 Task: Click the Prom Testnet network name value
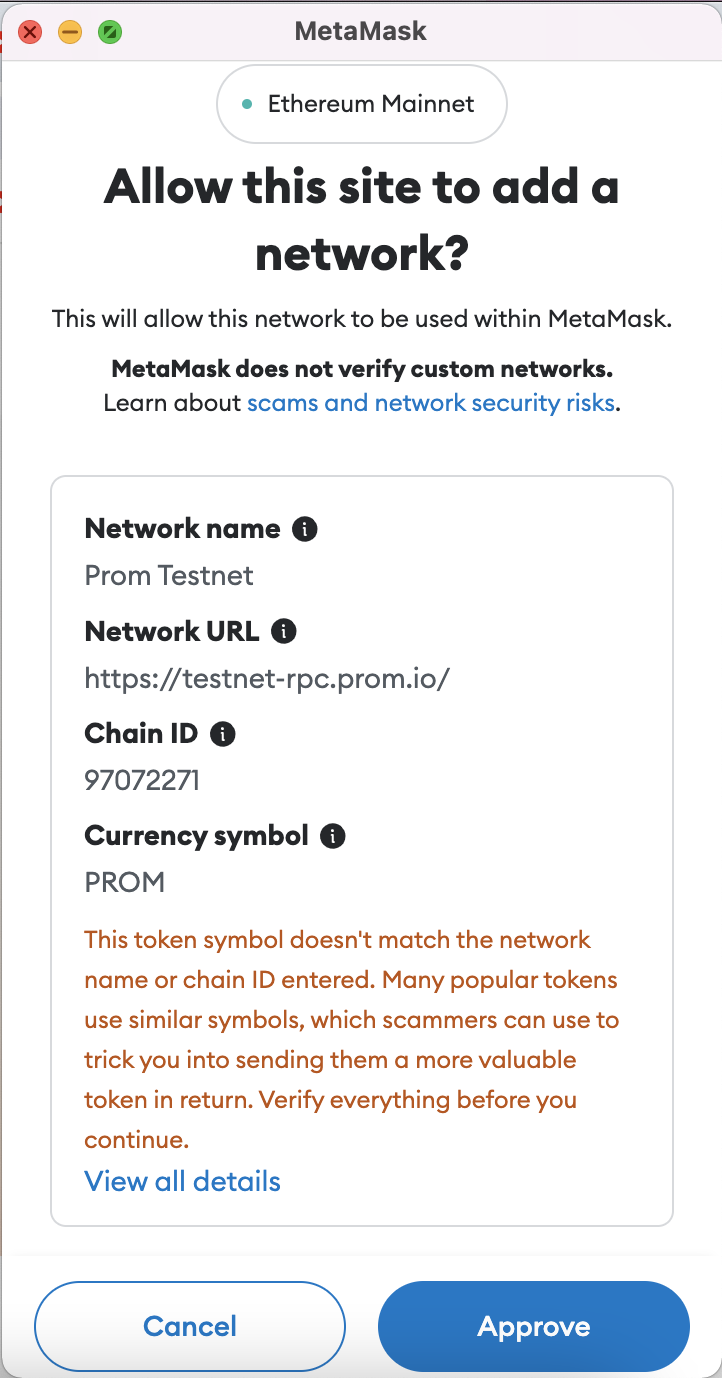point(169,576)
